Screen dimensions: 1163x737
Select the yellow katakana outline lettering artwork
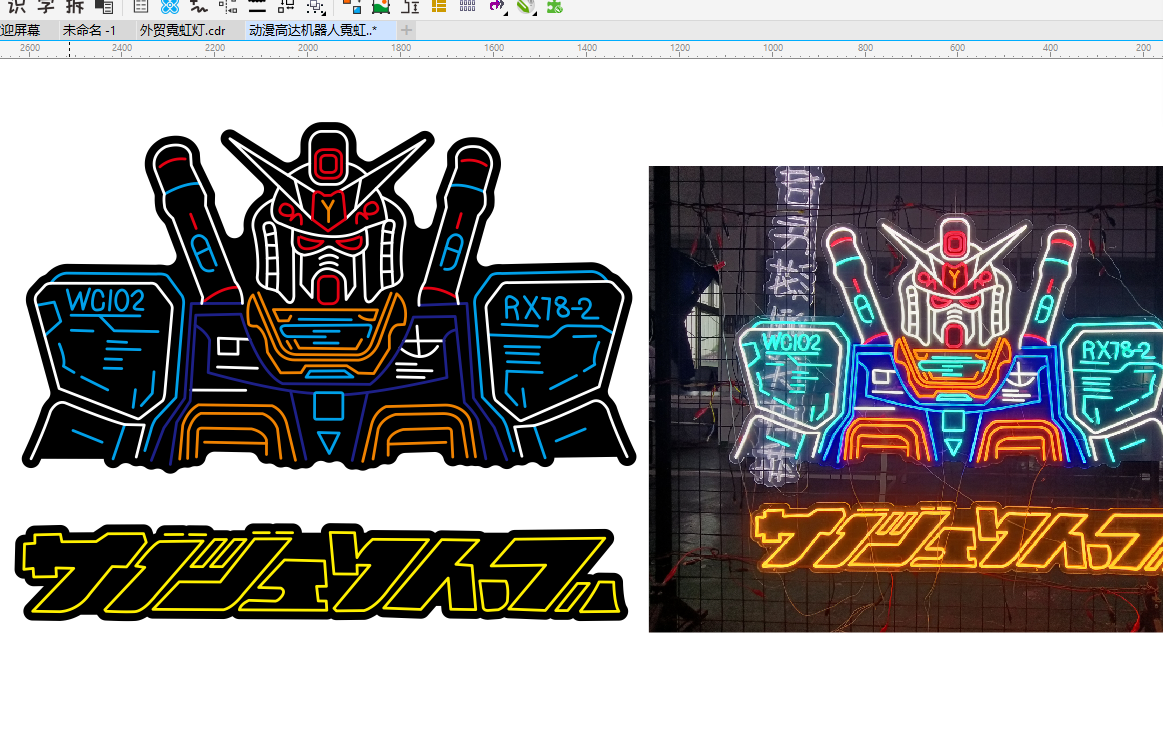click(x=321, y=572)
